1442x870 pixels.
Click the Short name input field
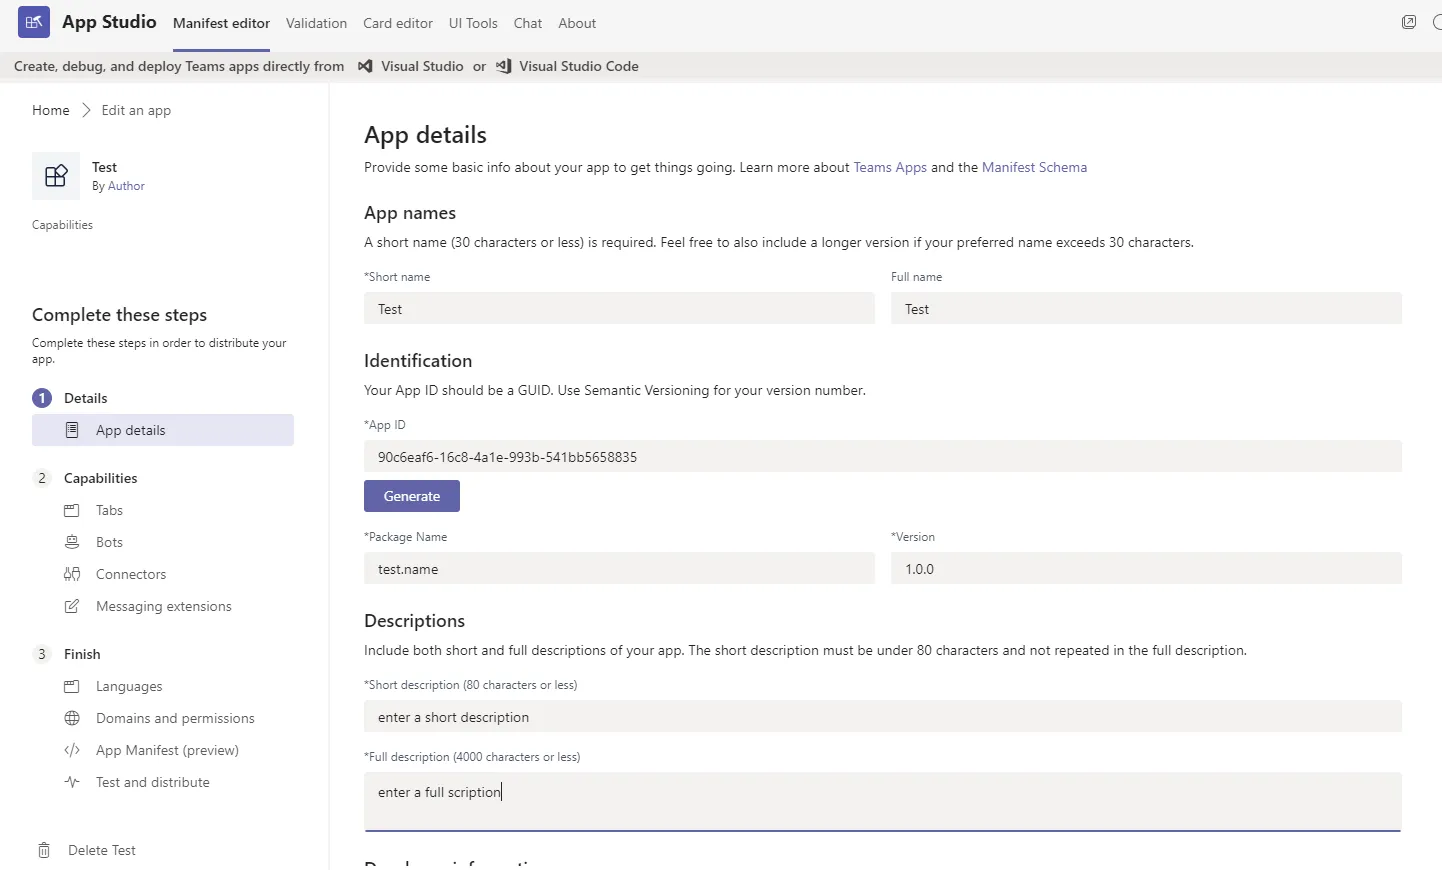coord(619,309)
